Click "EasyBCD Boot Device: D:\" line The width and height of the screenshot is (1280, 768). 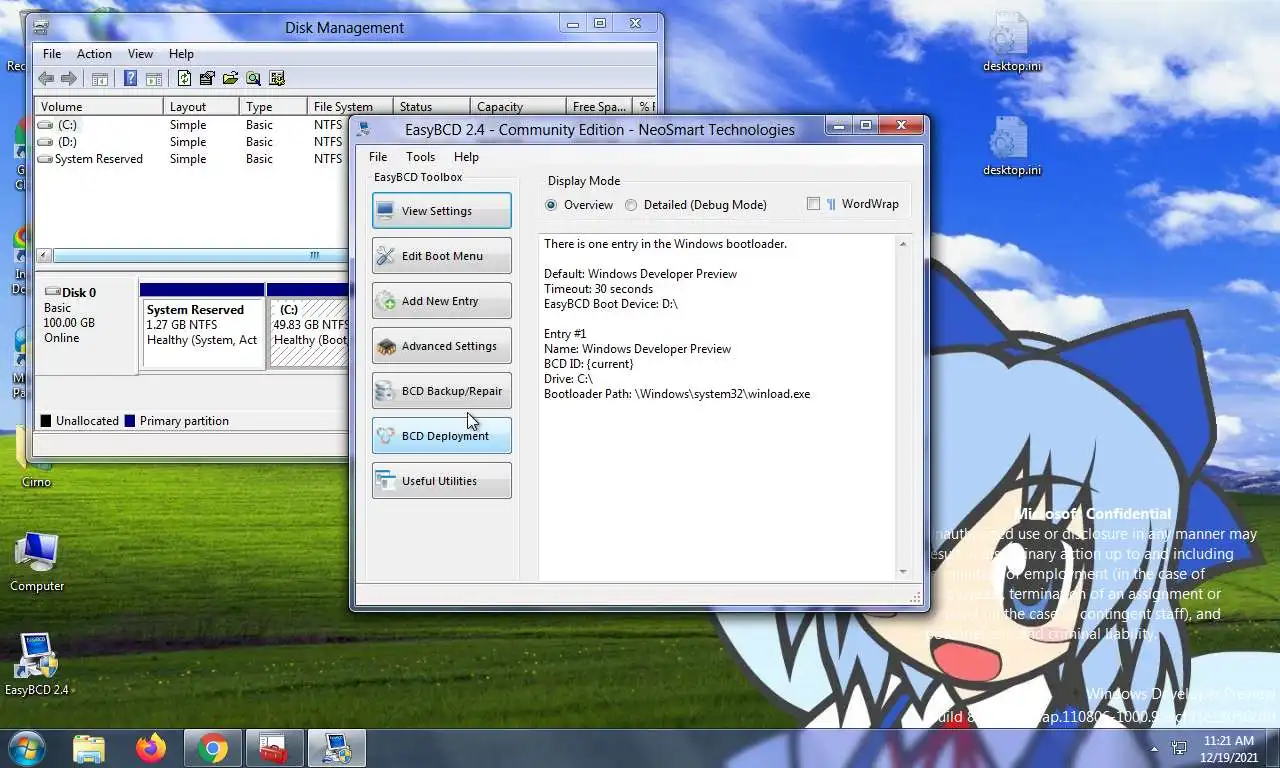pos(611,304)
